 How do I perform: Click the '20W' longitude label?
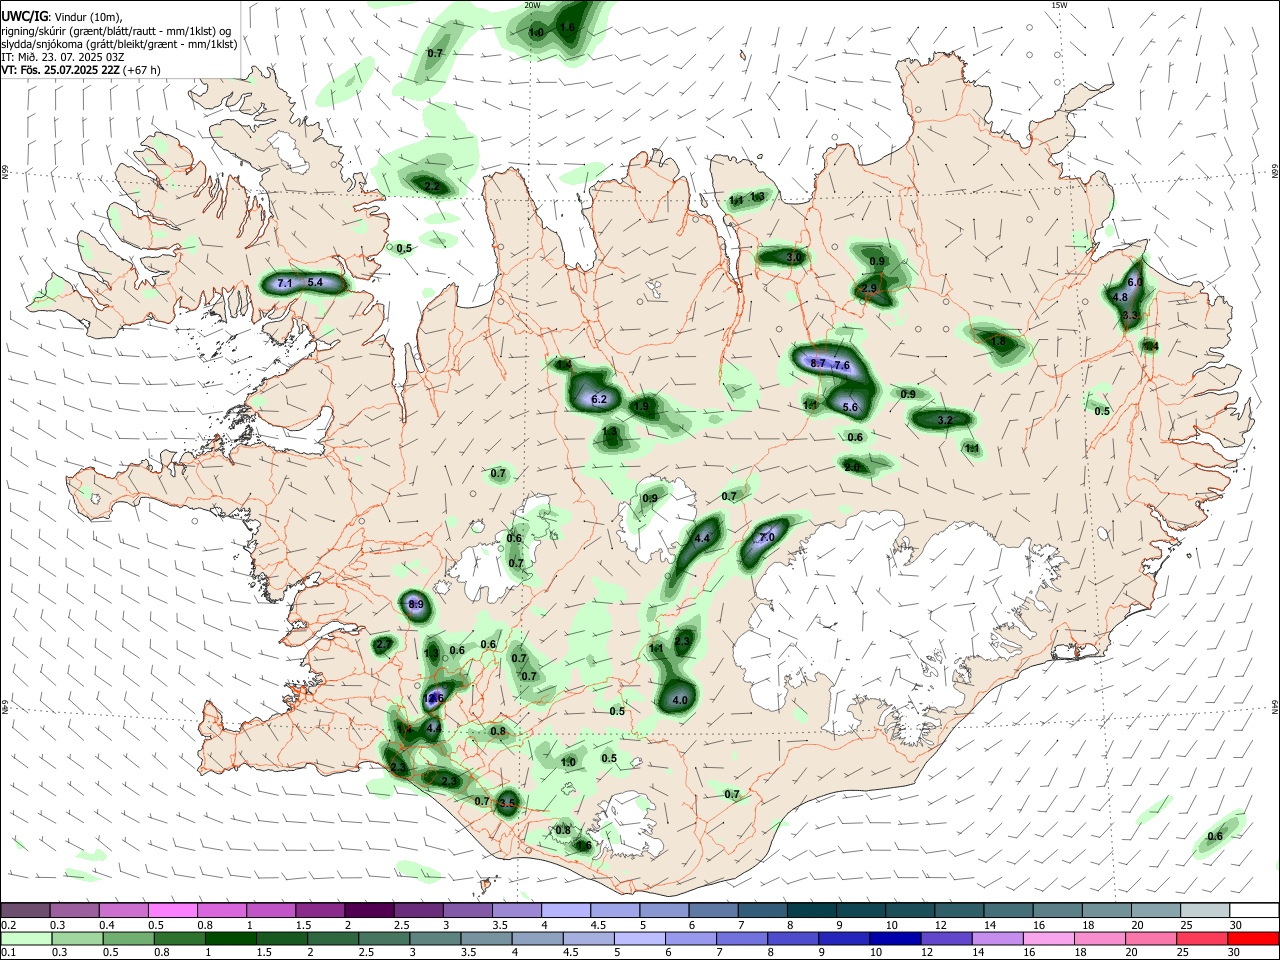pos(532,5)
